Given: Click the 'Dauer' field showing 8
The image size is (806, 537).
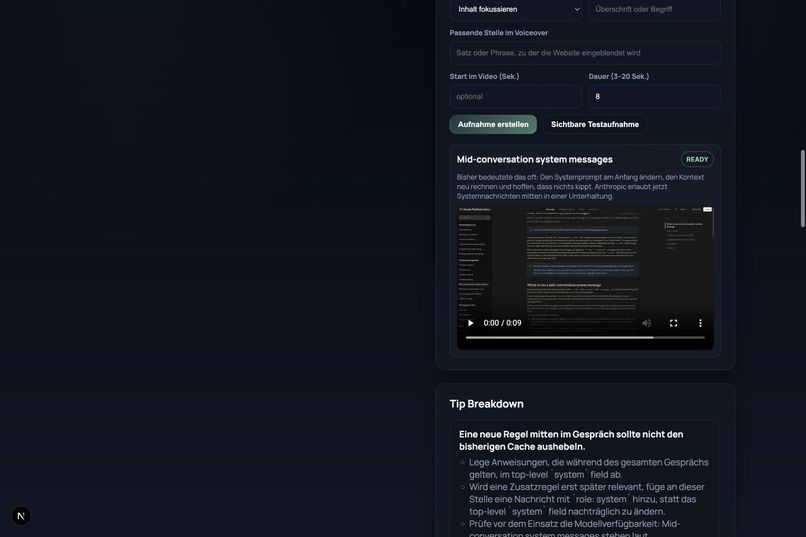Looking at the screenshot, I should [x=654, y=97].
